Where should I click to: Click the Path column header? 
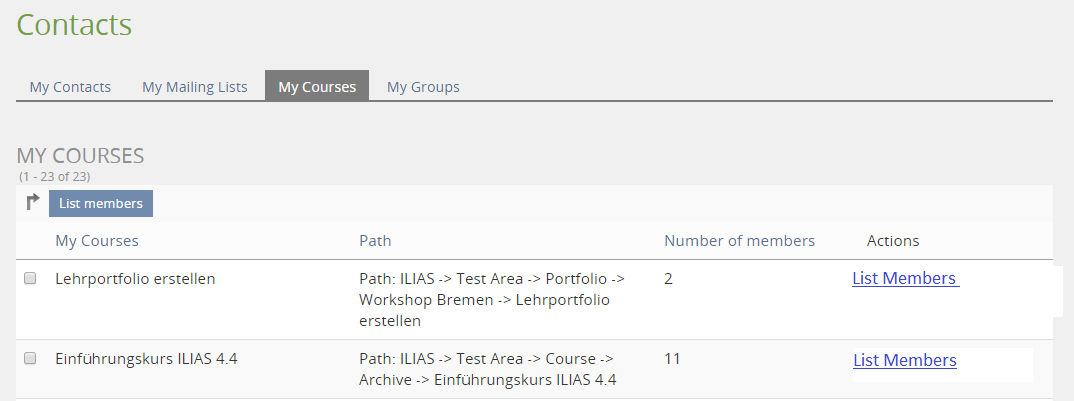pos(375,241)
